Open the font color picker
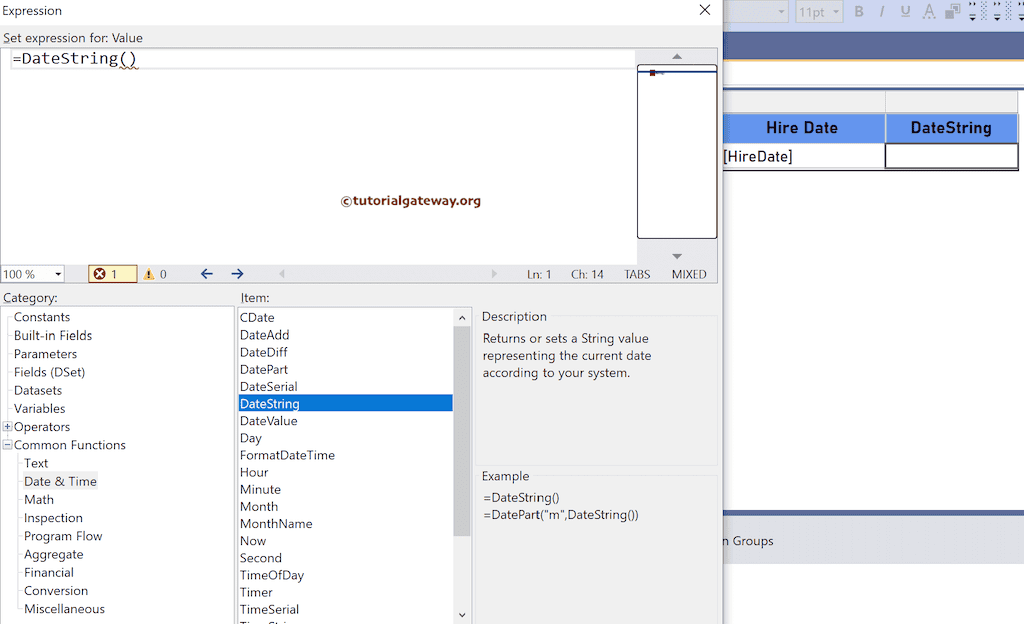The height and width of the screenshot is (624, 1024). tap(928, 11)
